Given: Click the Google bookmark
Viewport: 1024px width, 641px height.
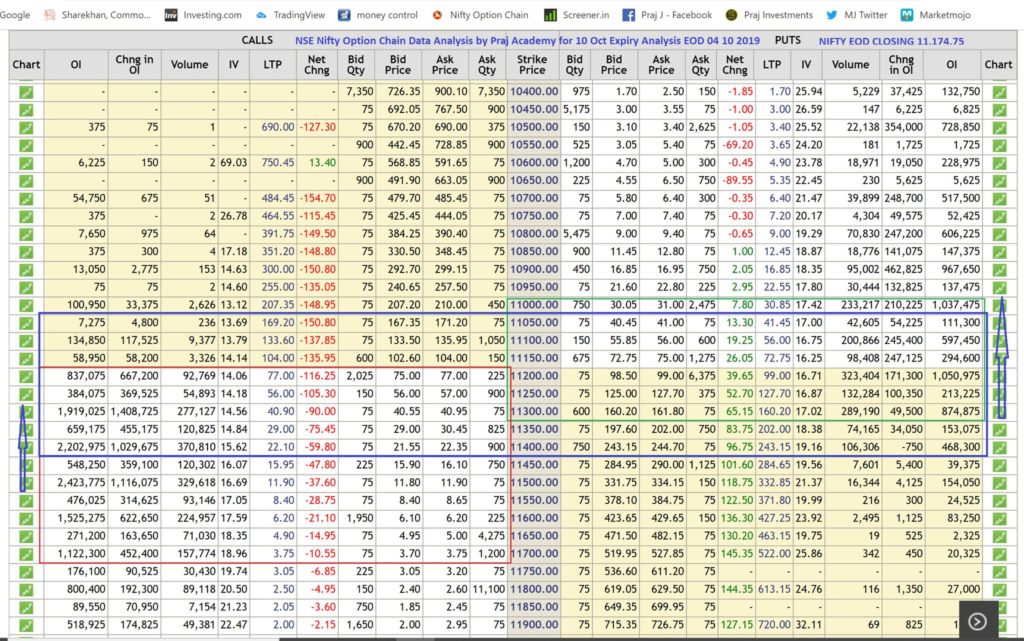Looking at the screenshot, I should (14, 14).
